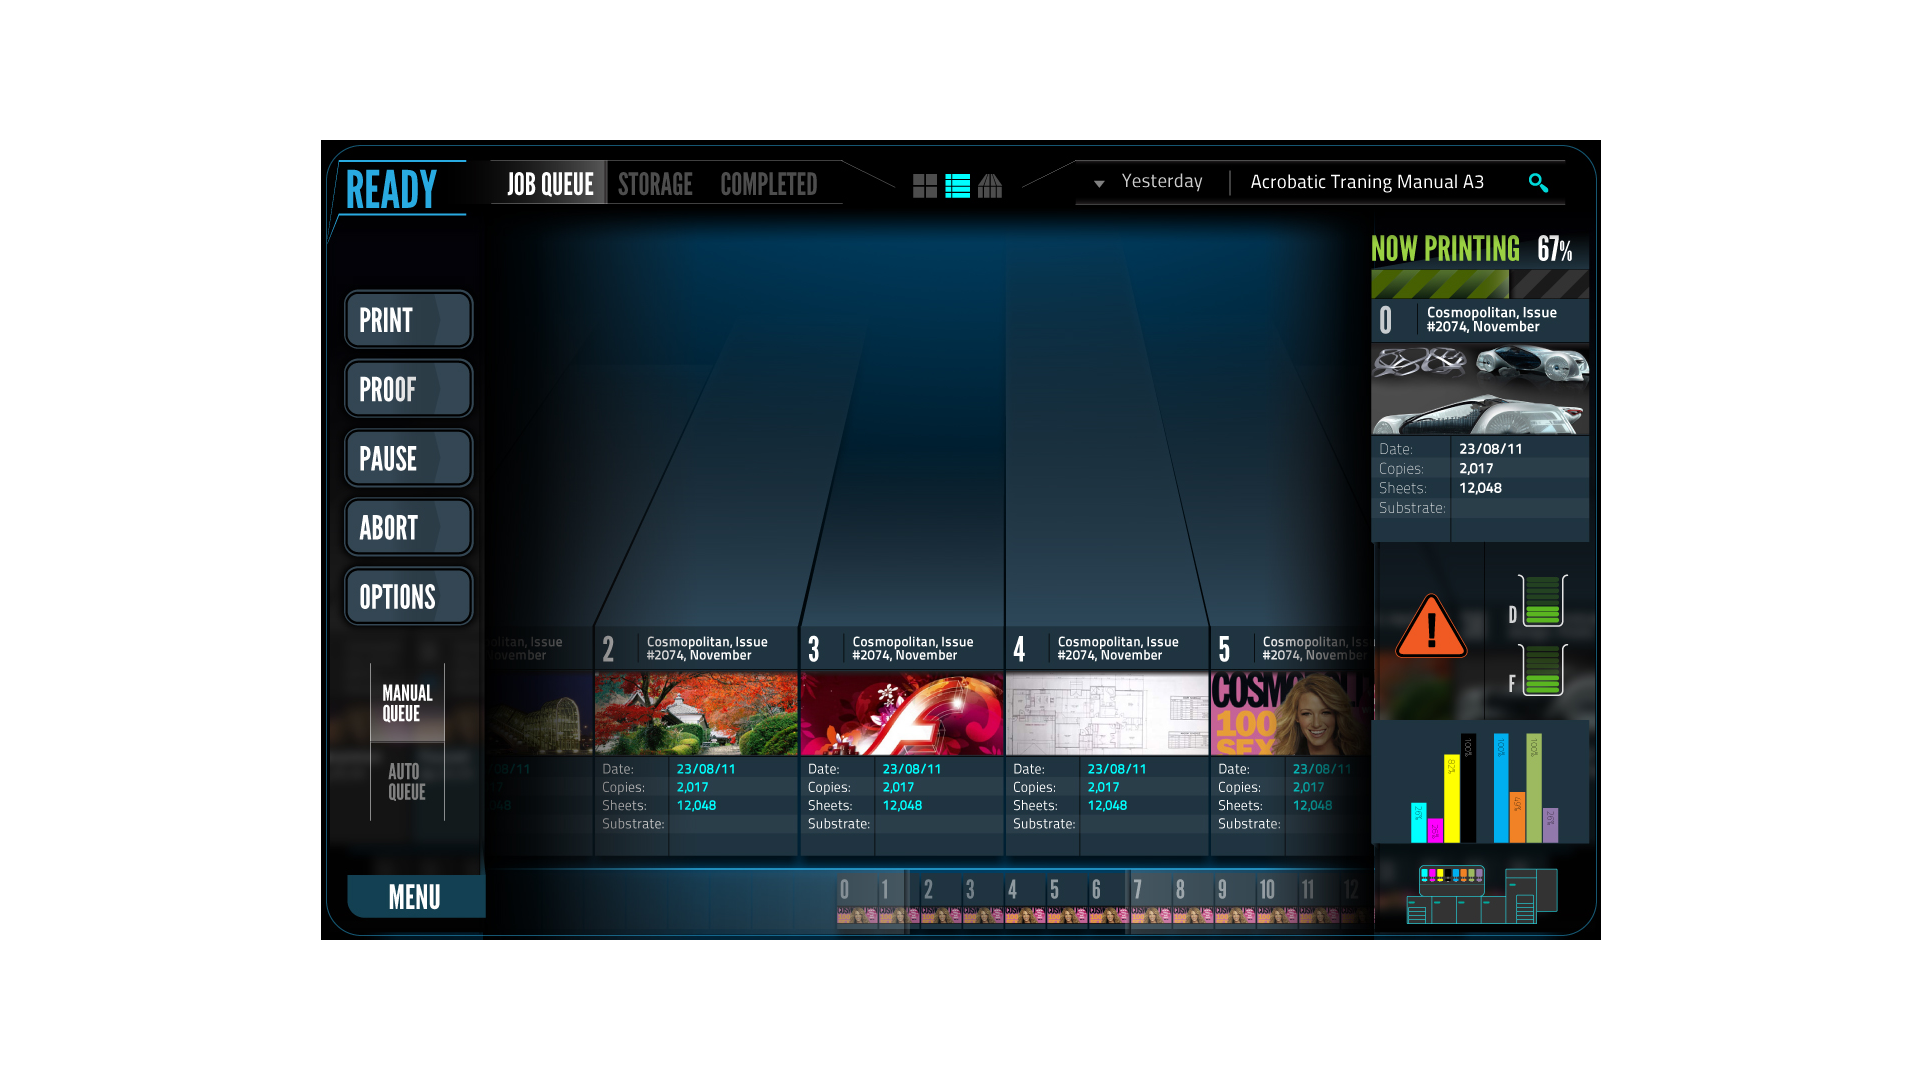
Task: Click the D tray level indicator
Action: pos(1542,602)
